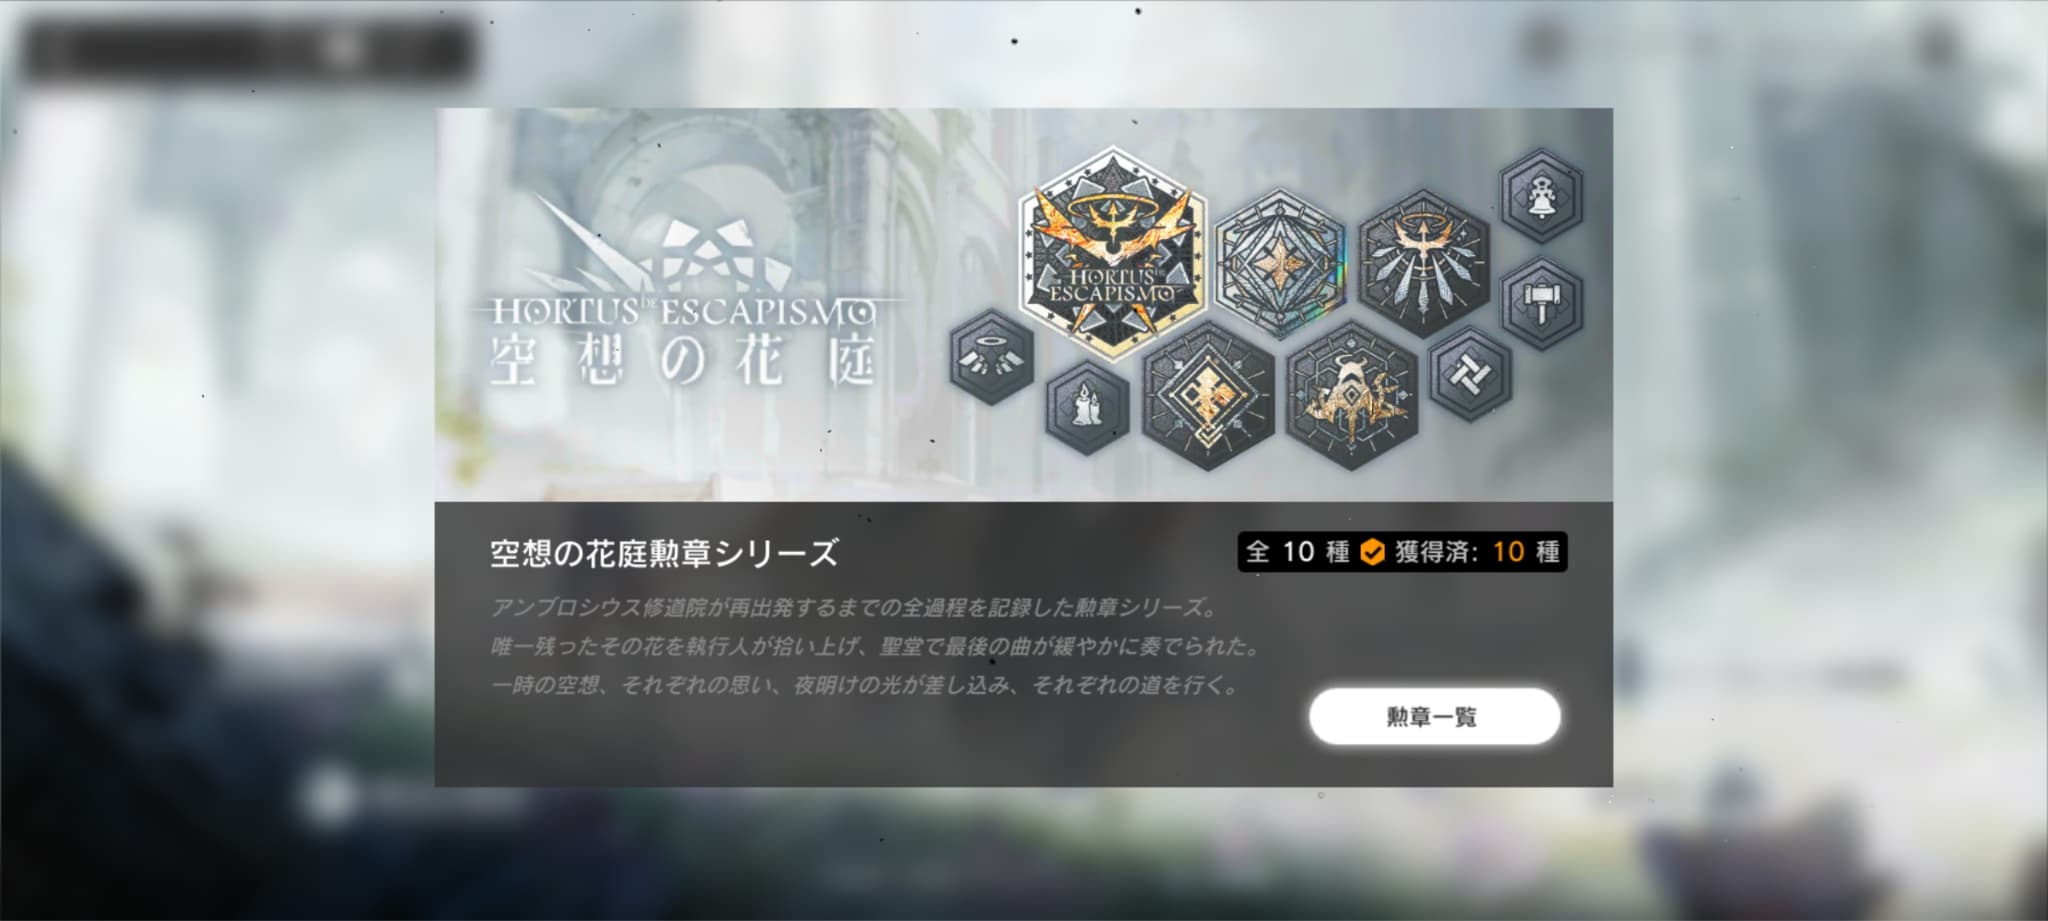Click the medal series description paragraph
Screen dimensions: 2048x921
pos(875,647)
